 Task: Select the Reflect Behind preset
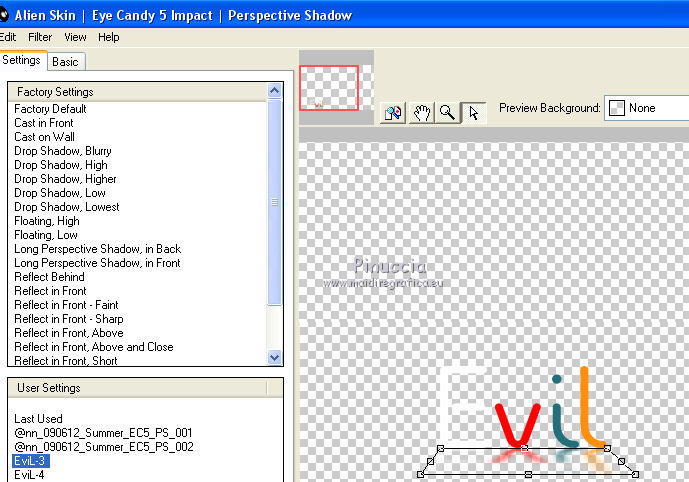49,277
